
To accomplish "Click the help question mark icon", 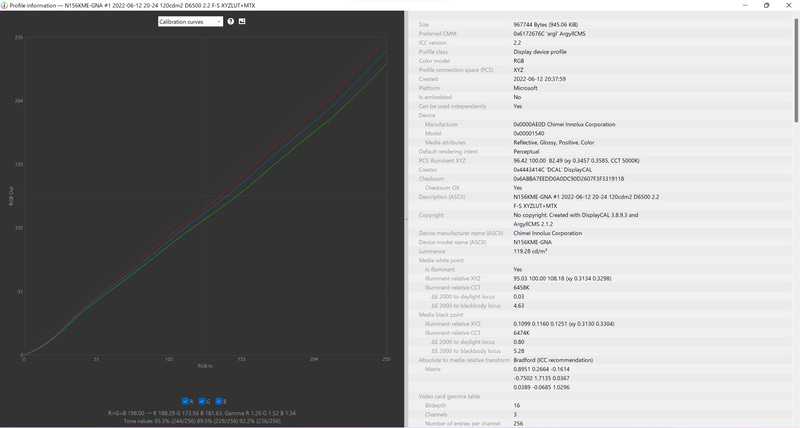I will coord(231,21).
